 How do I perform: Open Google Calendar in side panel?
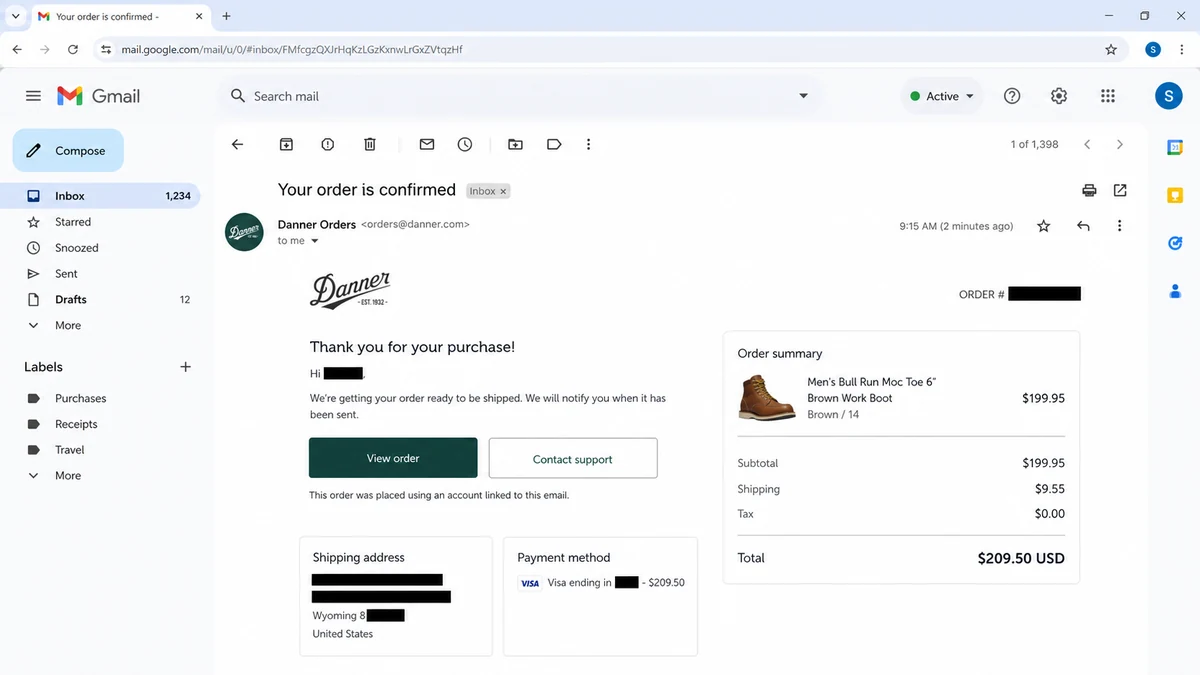[1175, 147]
